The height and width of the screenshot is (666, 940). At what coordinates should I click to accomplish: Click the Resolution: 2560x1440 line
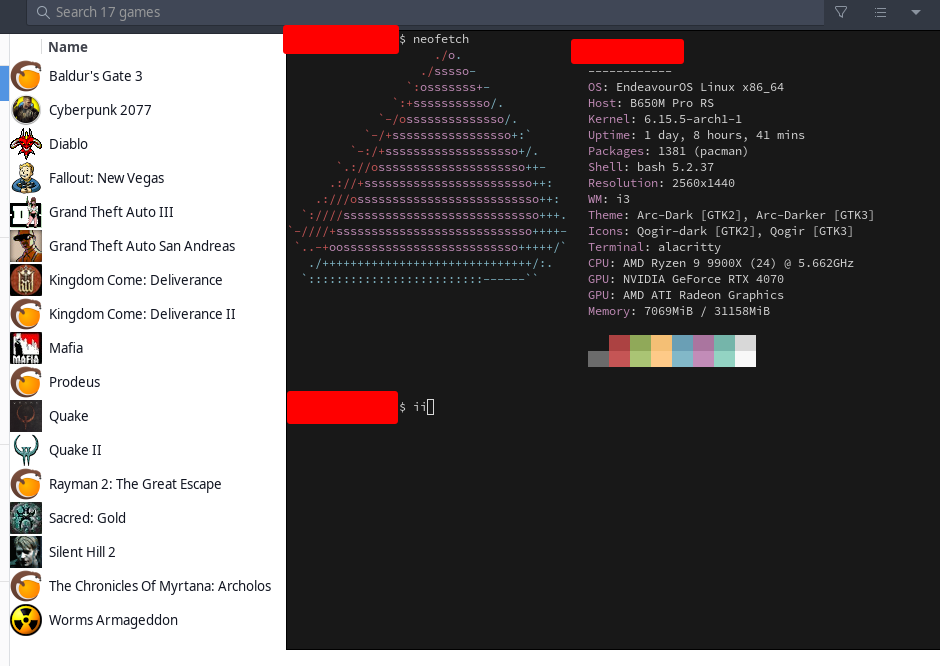(661, 183)
